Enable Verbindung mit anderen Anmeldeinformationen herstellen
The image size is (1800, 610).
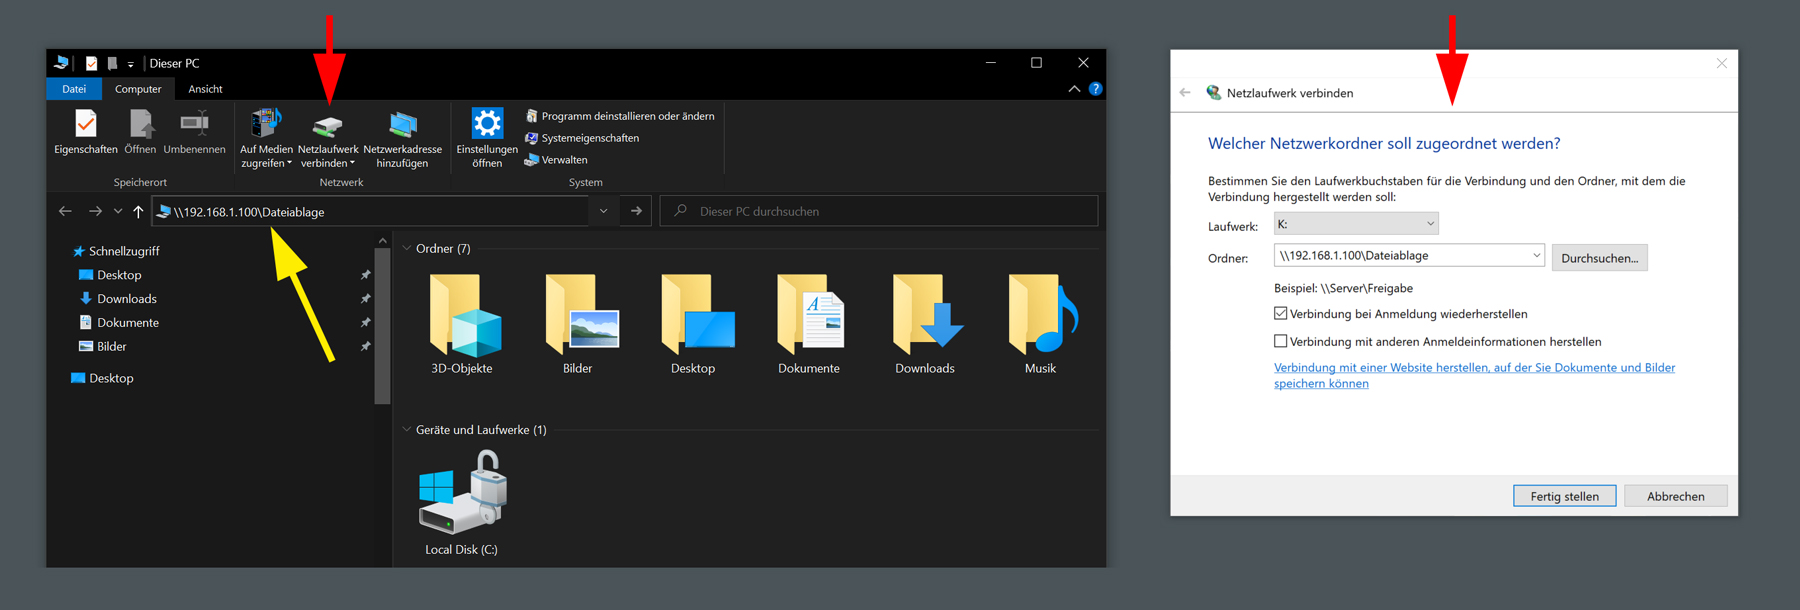point(1281,342)
